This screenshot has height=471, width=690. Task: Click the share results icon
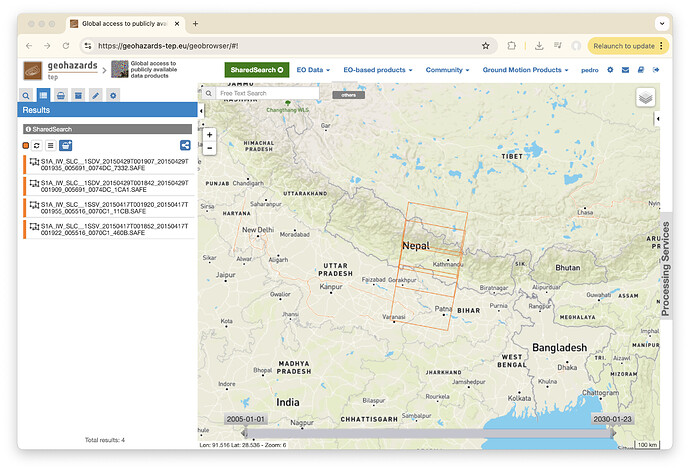[185, 145]
